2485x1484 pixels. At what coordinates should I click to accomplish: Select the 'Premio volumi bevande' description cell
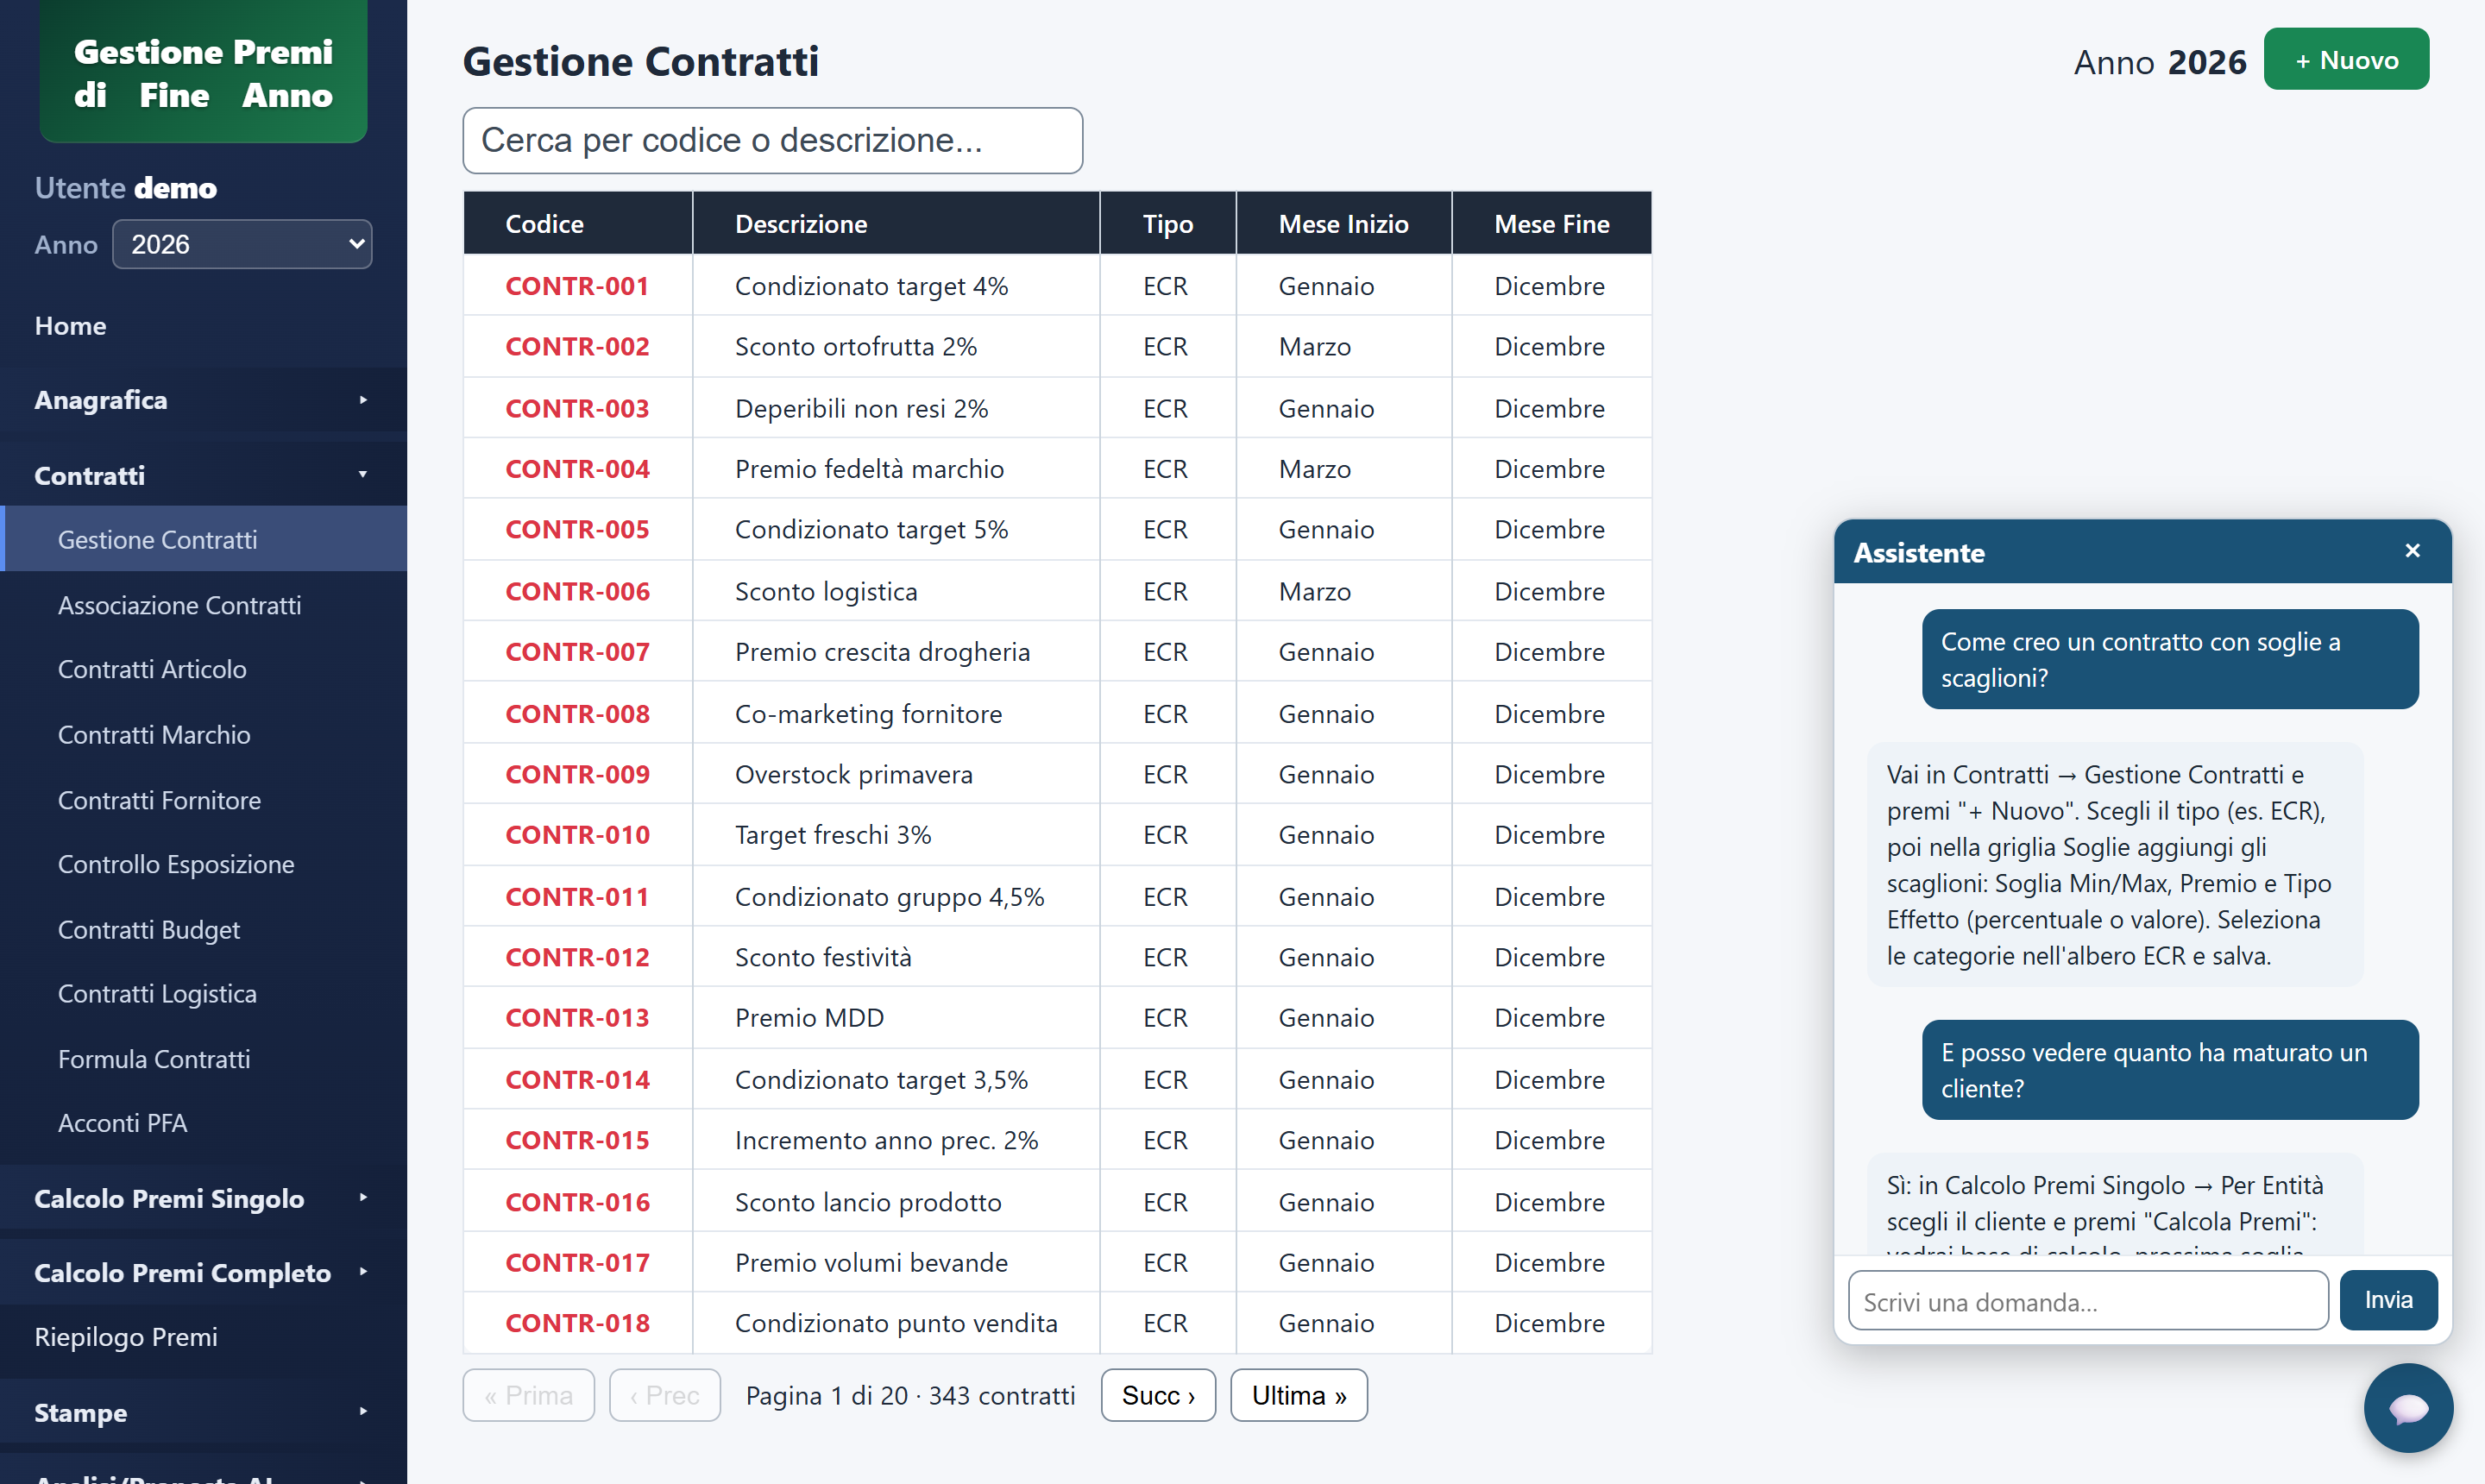(896, 1263)
